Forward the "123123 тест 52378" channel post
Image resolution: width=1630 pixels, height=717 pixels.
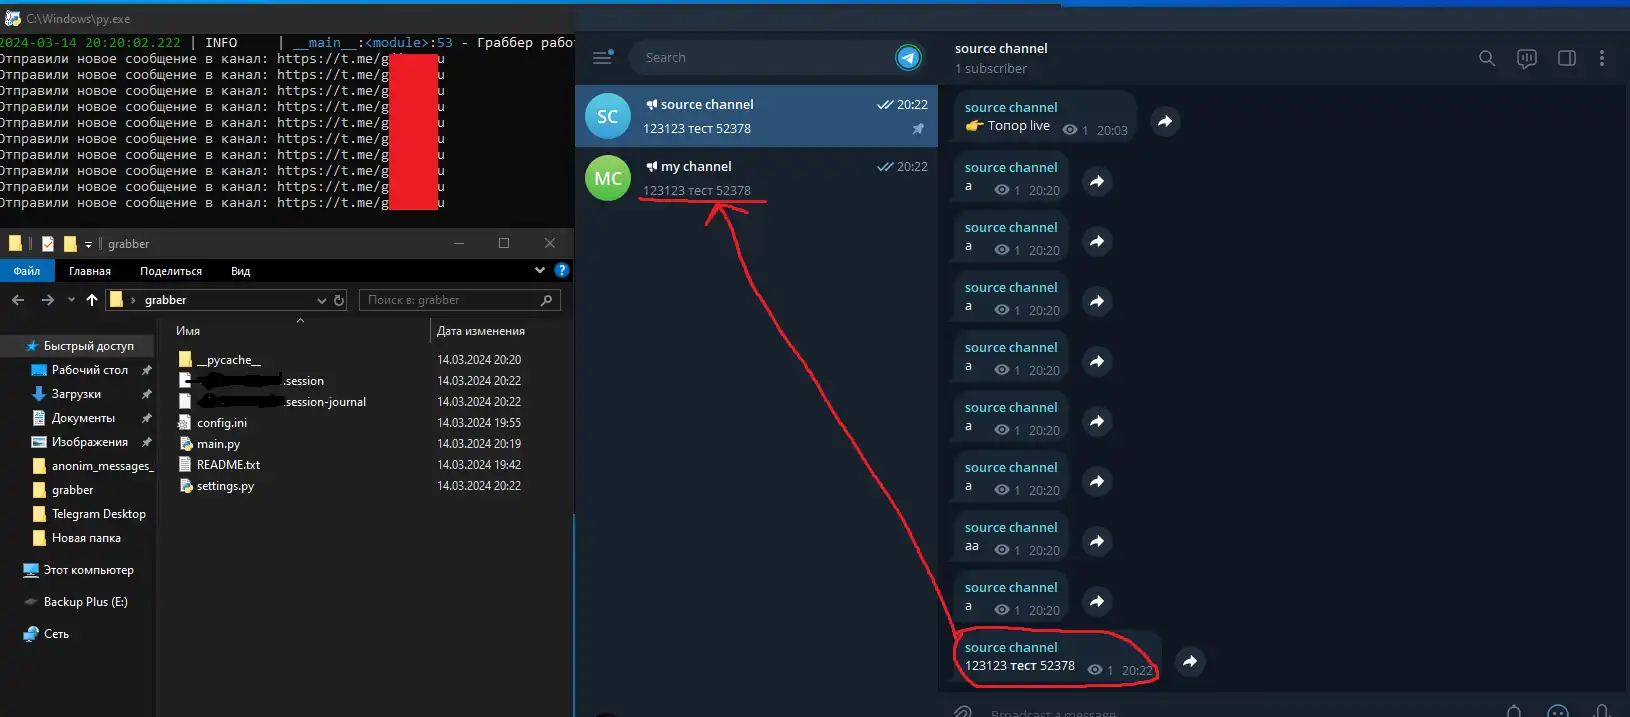click(x=1189, y=661)
